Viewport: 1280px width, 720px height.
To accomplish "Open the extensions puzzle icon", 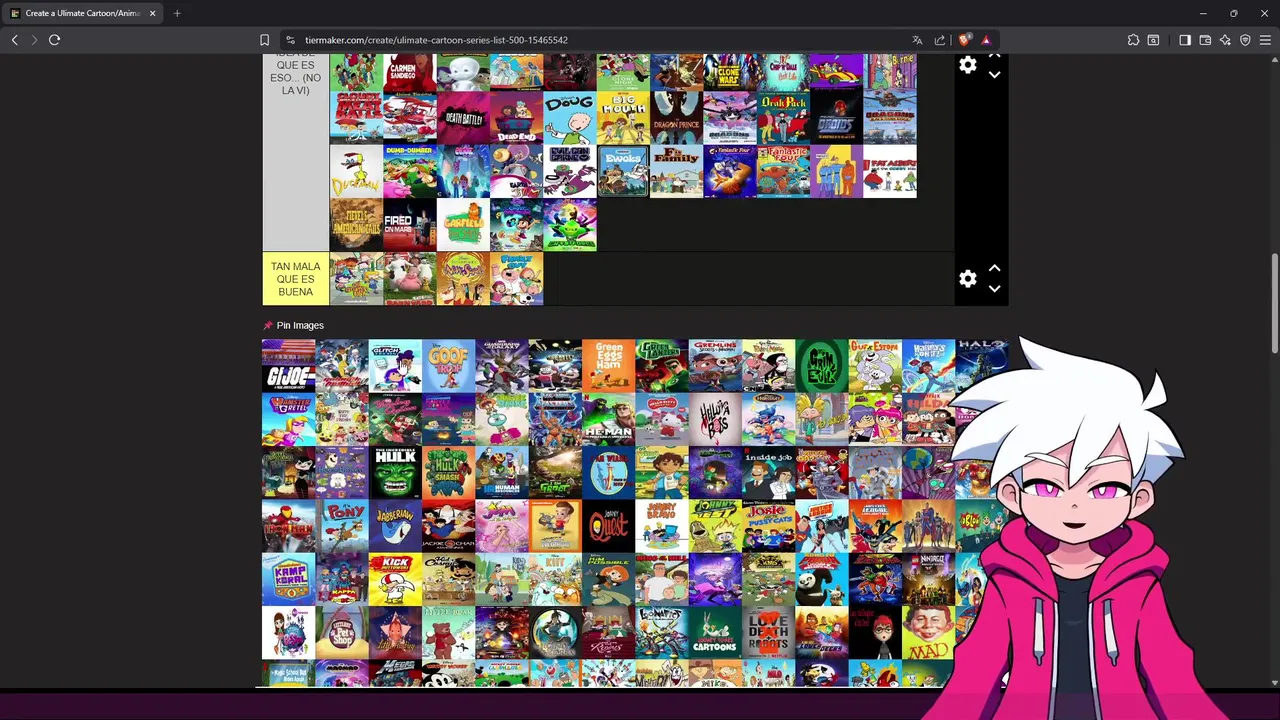I will point(1133,40).
